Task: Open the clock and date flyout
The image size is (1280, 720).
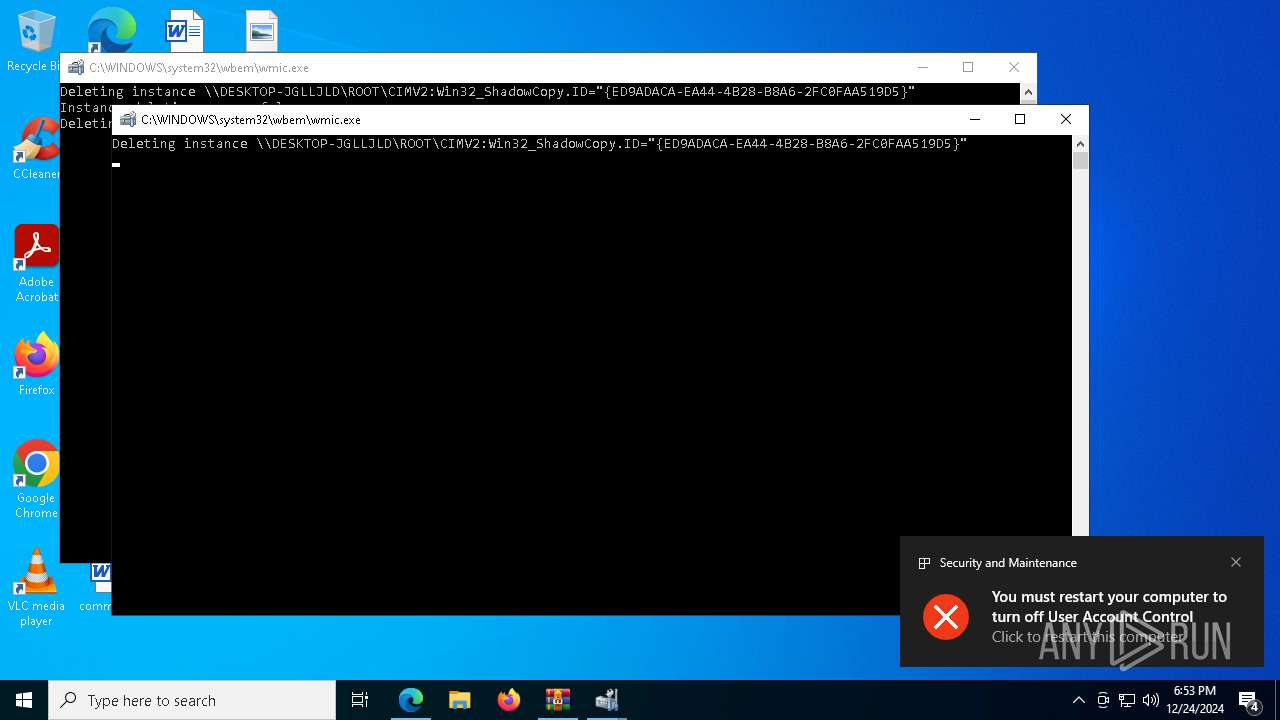Action: (x=1195, y=700)
